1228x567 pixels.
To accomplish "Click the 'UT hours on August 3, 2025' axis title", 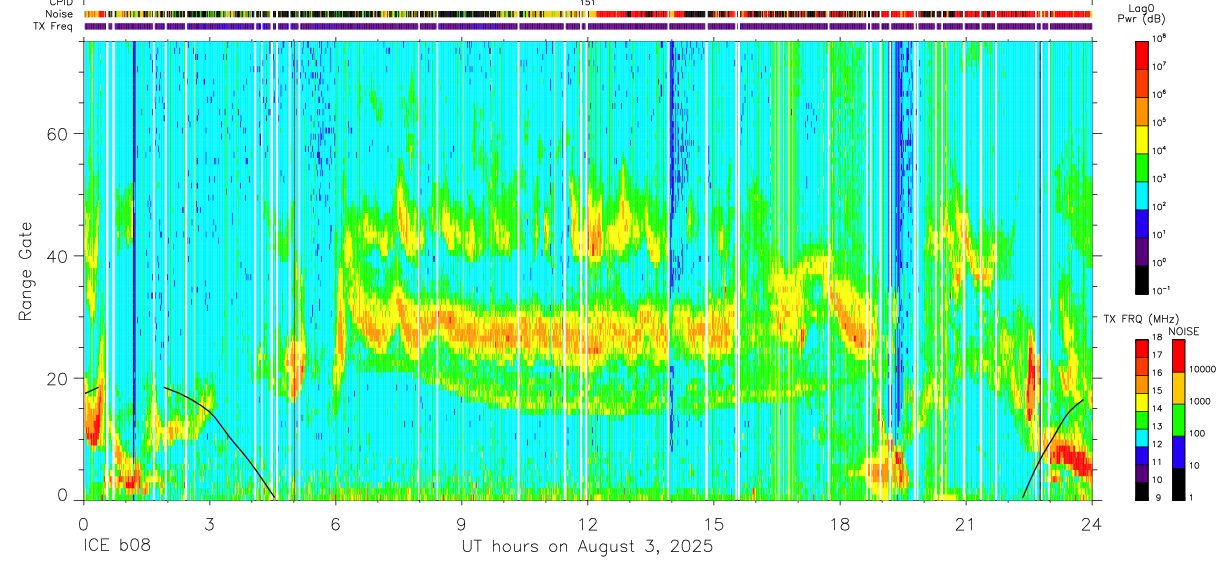I will point(587,547).
